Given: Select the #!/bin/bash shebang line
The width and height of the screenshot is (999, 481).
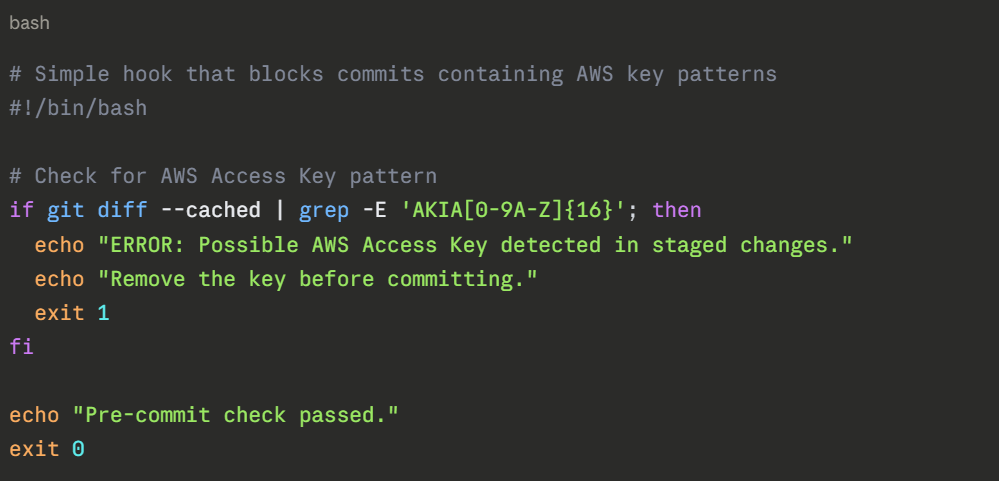Looking at the screenshot, I should (x=78, y=108).
